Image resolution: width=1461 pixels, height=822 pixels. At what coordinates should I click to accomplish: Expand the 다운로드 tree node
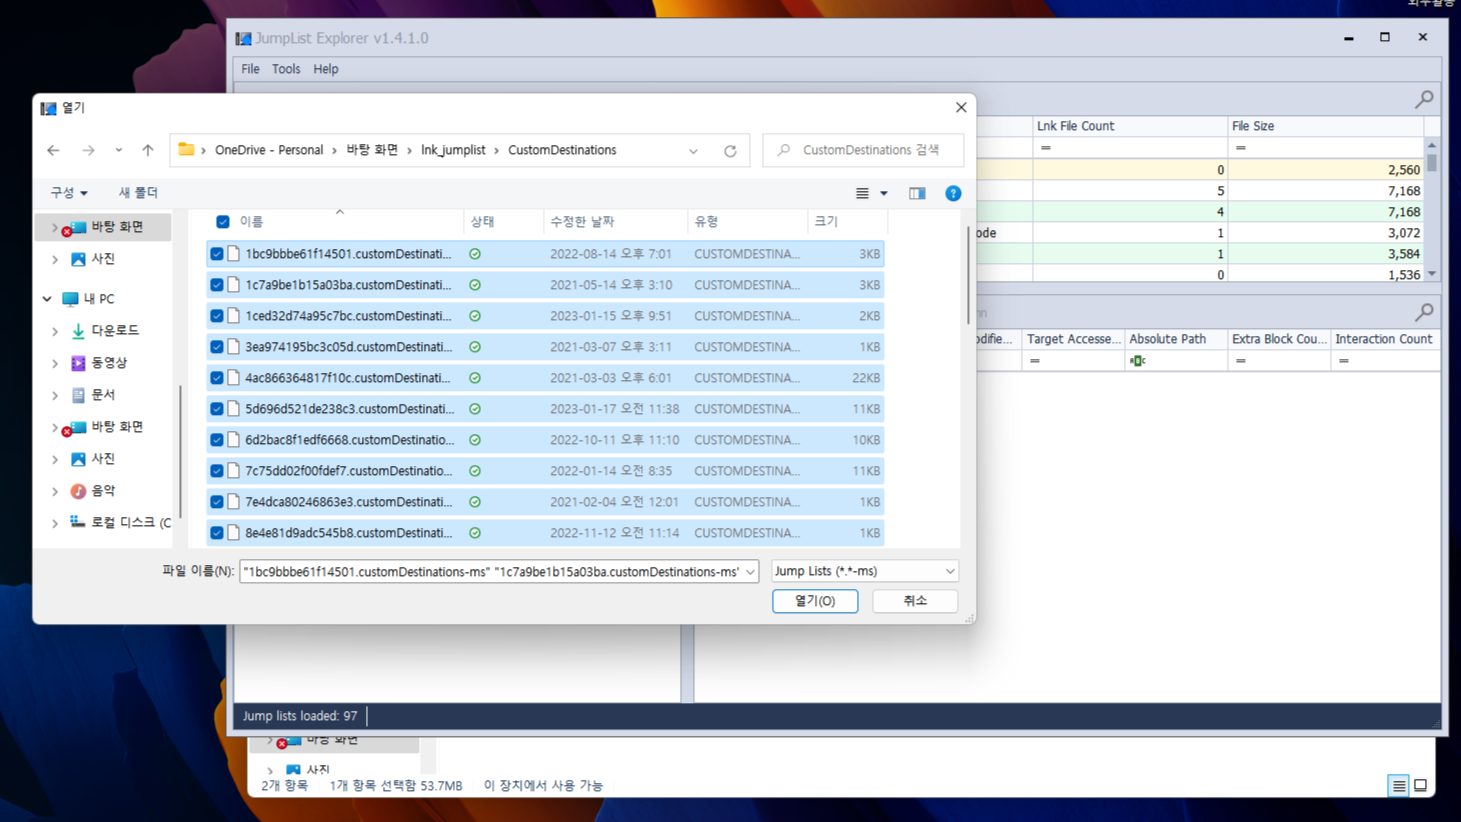pyautogui.click(x=55, y=331)
